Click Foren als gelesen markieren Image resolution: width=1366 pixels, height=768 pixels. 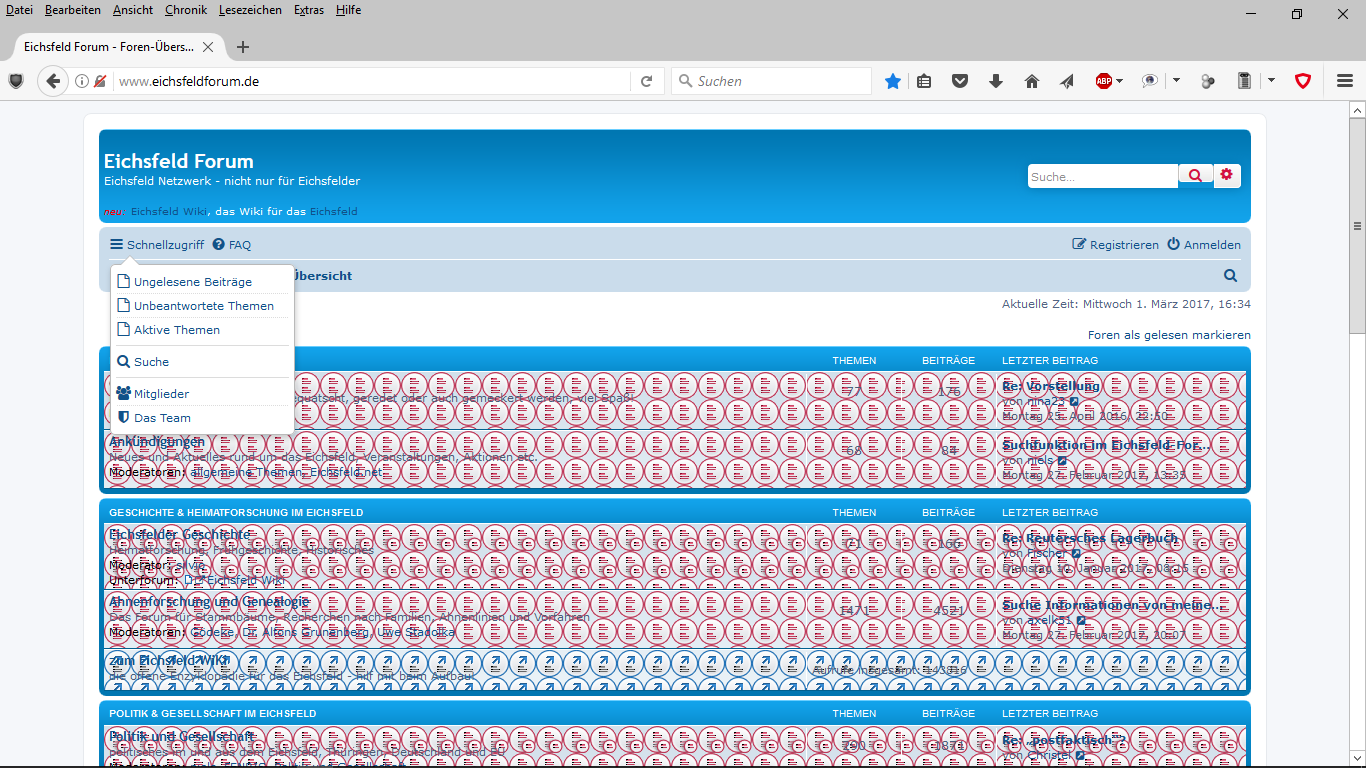pyautogui.click(x=1169, y=335)
